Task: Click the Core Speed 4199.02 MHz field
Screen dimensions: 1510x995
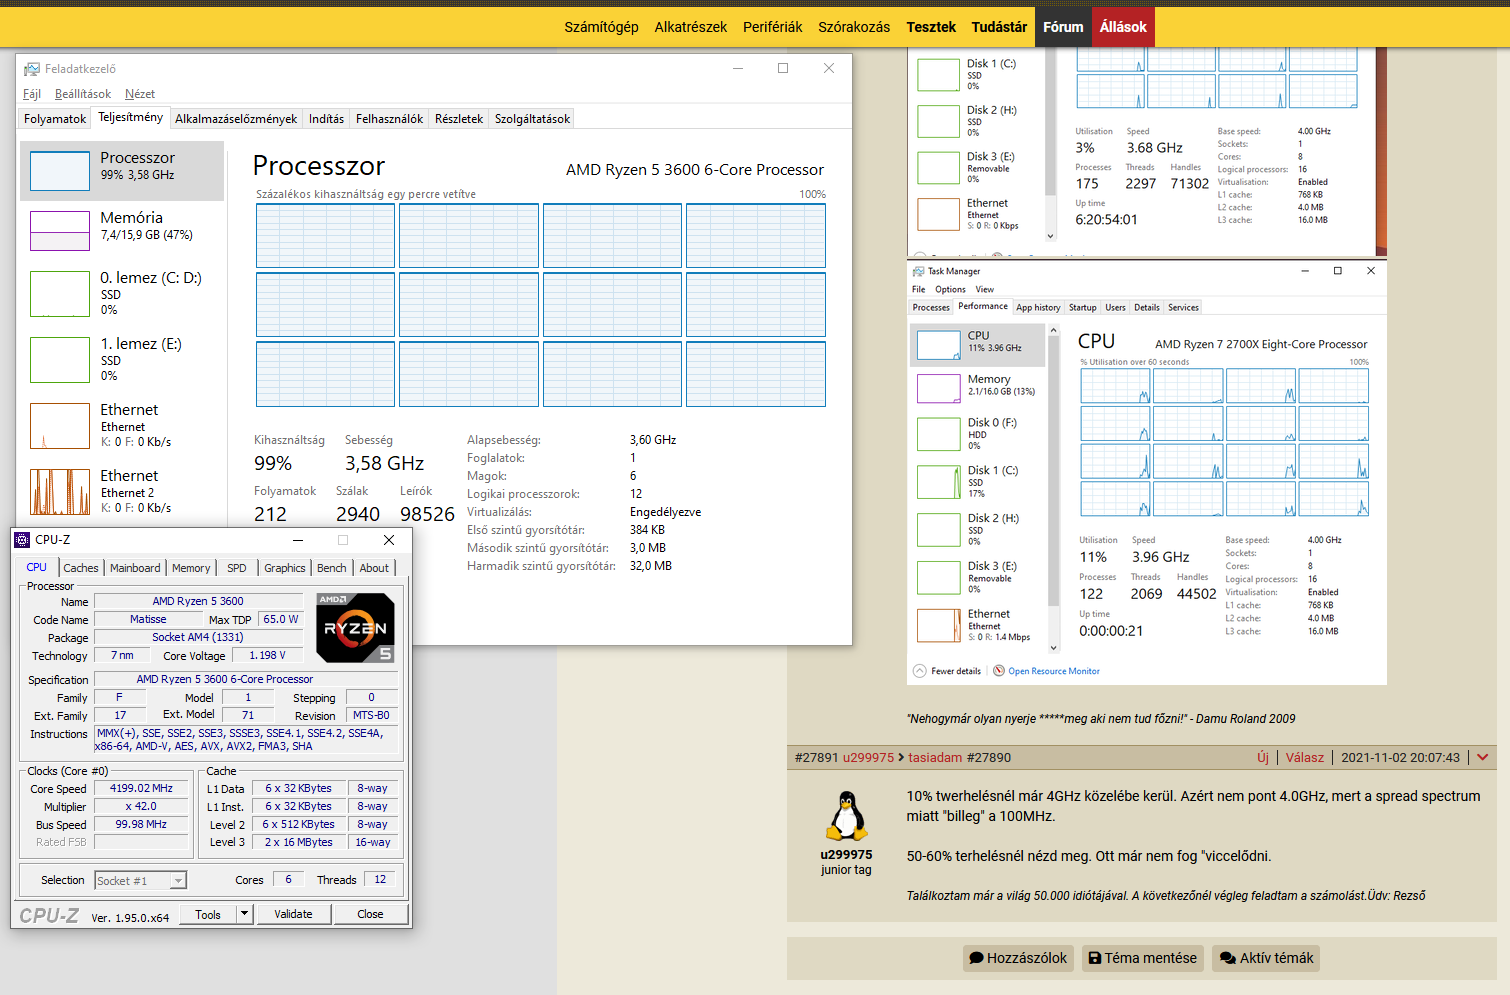Action: tap(141, 788)
